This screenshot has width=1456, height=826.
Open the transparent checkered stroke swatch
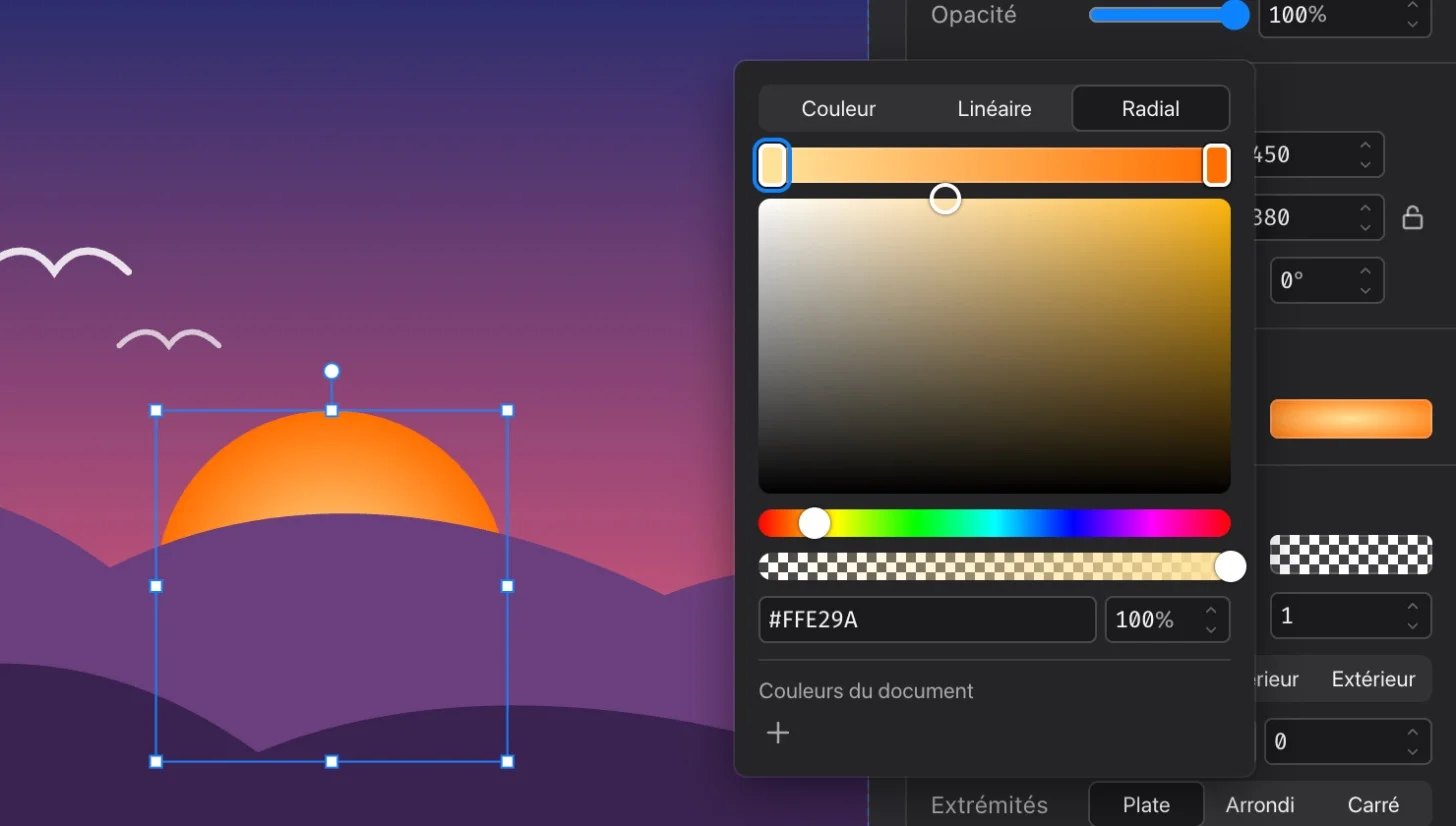point(1351,555)
